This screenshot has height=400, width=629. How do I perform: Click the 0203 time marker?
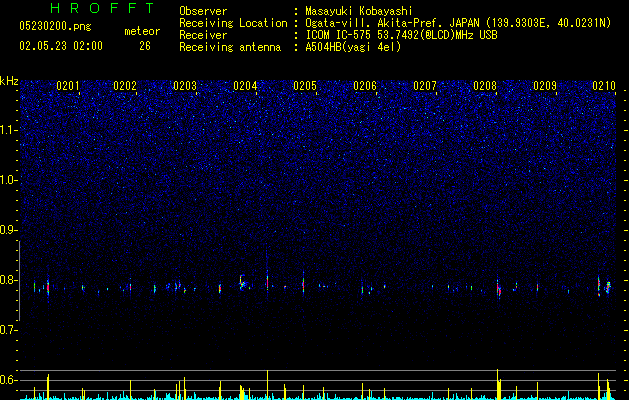pos(185,86)
